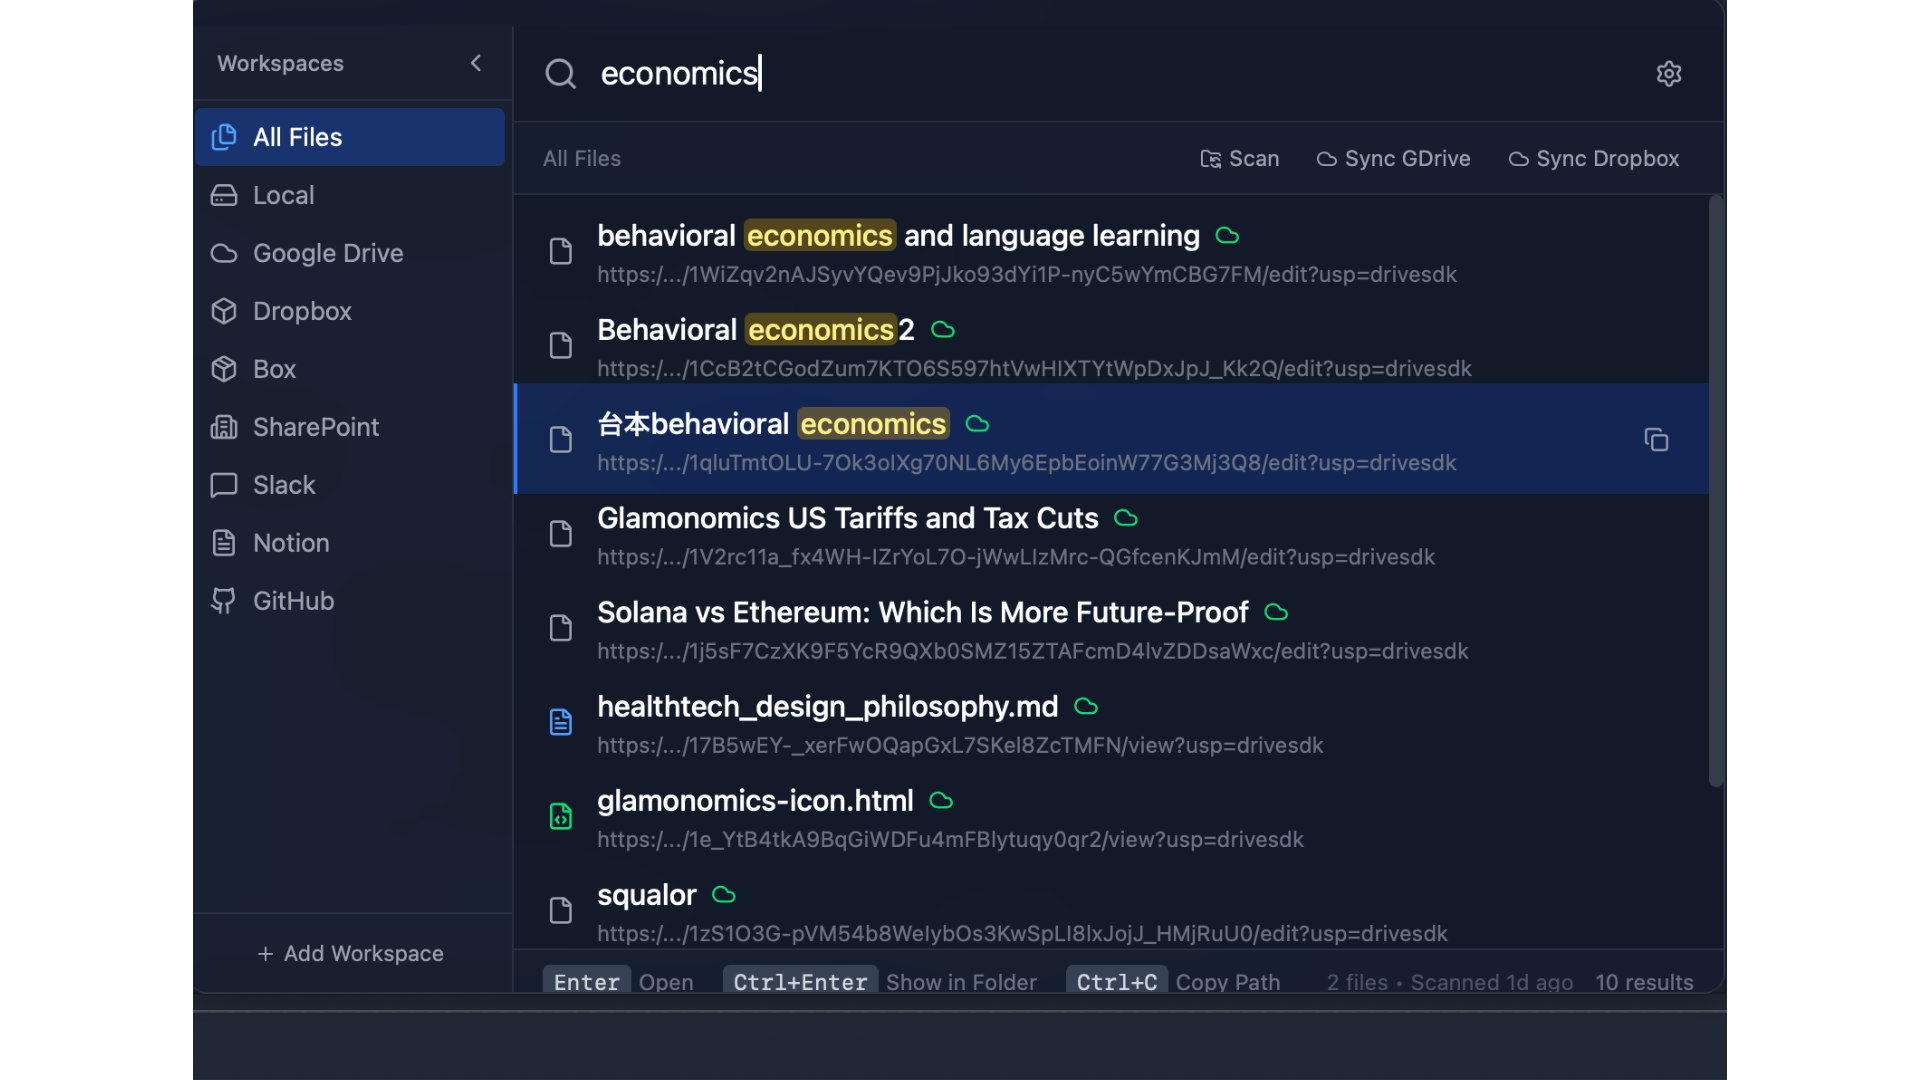Start Sync GDrive
The height and width of the screenshot is (1080, 1920).
pos(1393,158)
